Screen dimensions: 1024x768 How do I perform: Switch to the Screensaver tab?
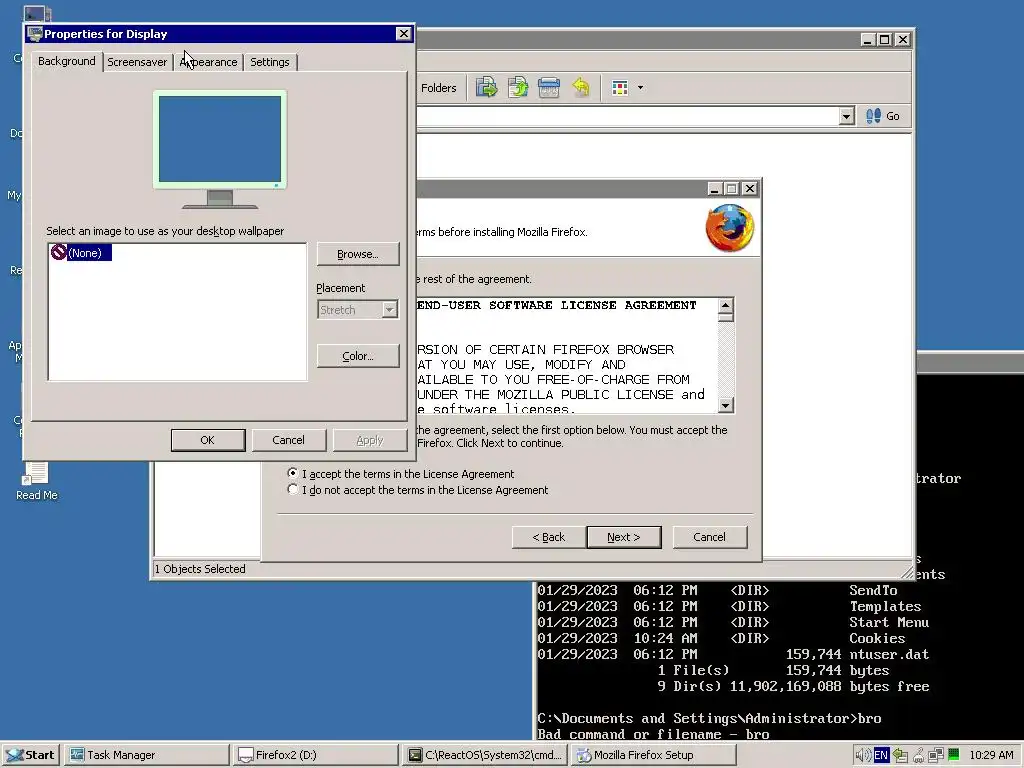pos(137,62)
